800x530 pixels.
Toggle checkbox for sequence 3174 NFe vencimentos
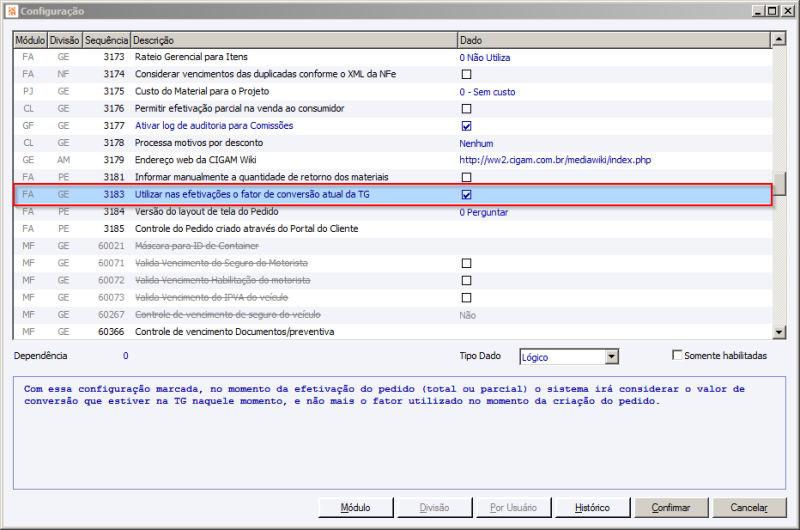click(466, 74)
